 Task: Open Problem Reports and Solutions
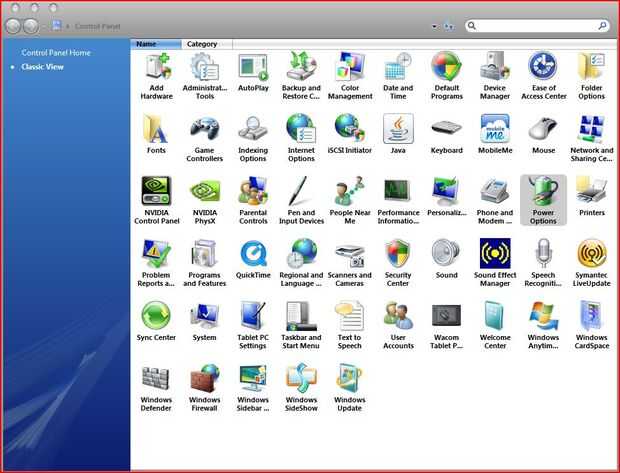point(156,263)
